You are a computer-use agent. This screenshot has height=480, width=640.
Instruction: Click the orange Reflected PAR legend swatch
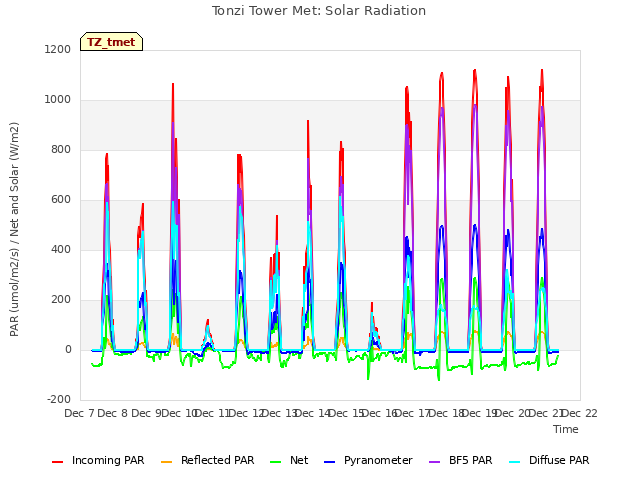tap(167, 462)
